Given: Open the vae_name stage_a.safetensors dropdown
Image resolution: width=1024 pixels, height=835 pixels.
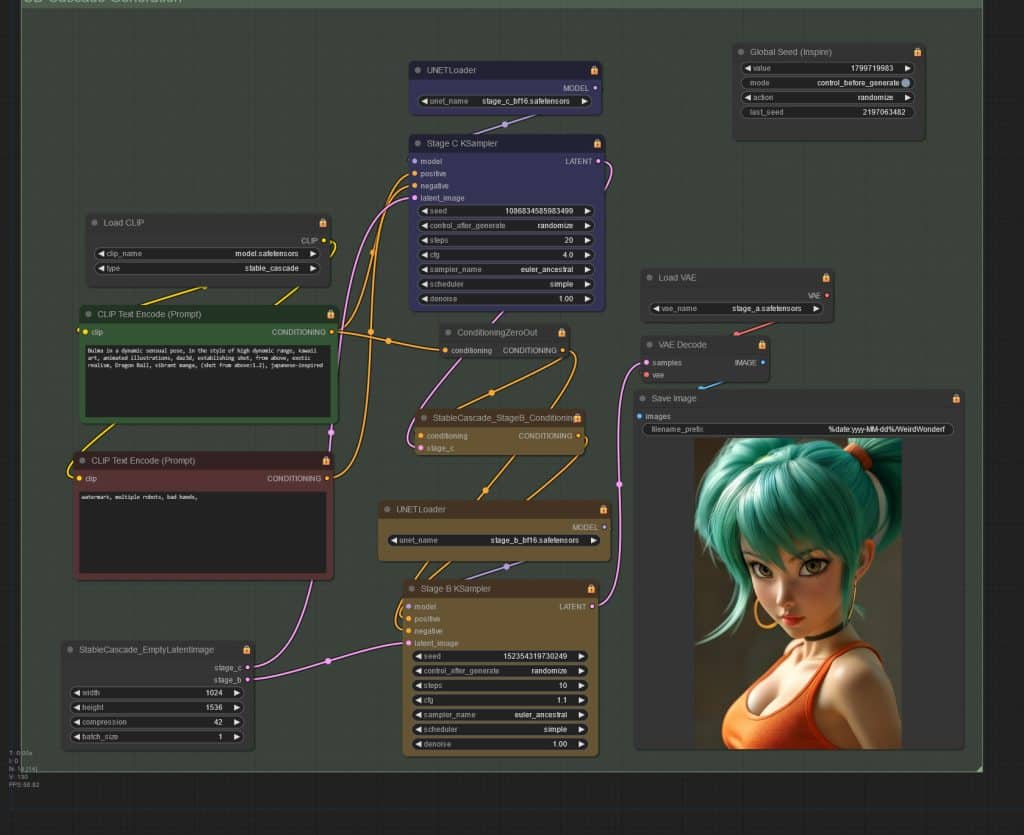Looking at the screenshot, I should click(735, 309).
